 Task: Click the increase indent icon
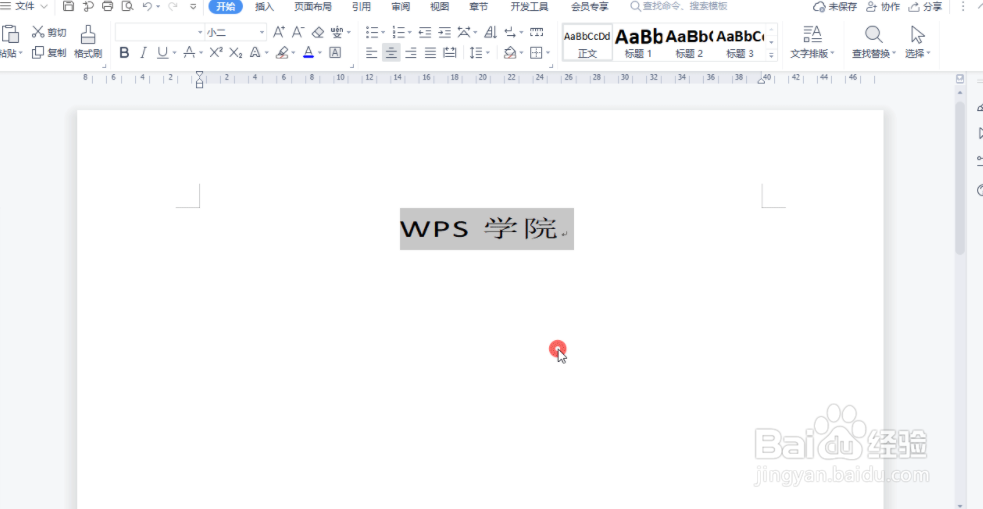[x=444, y=32]
